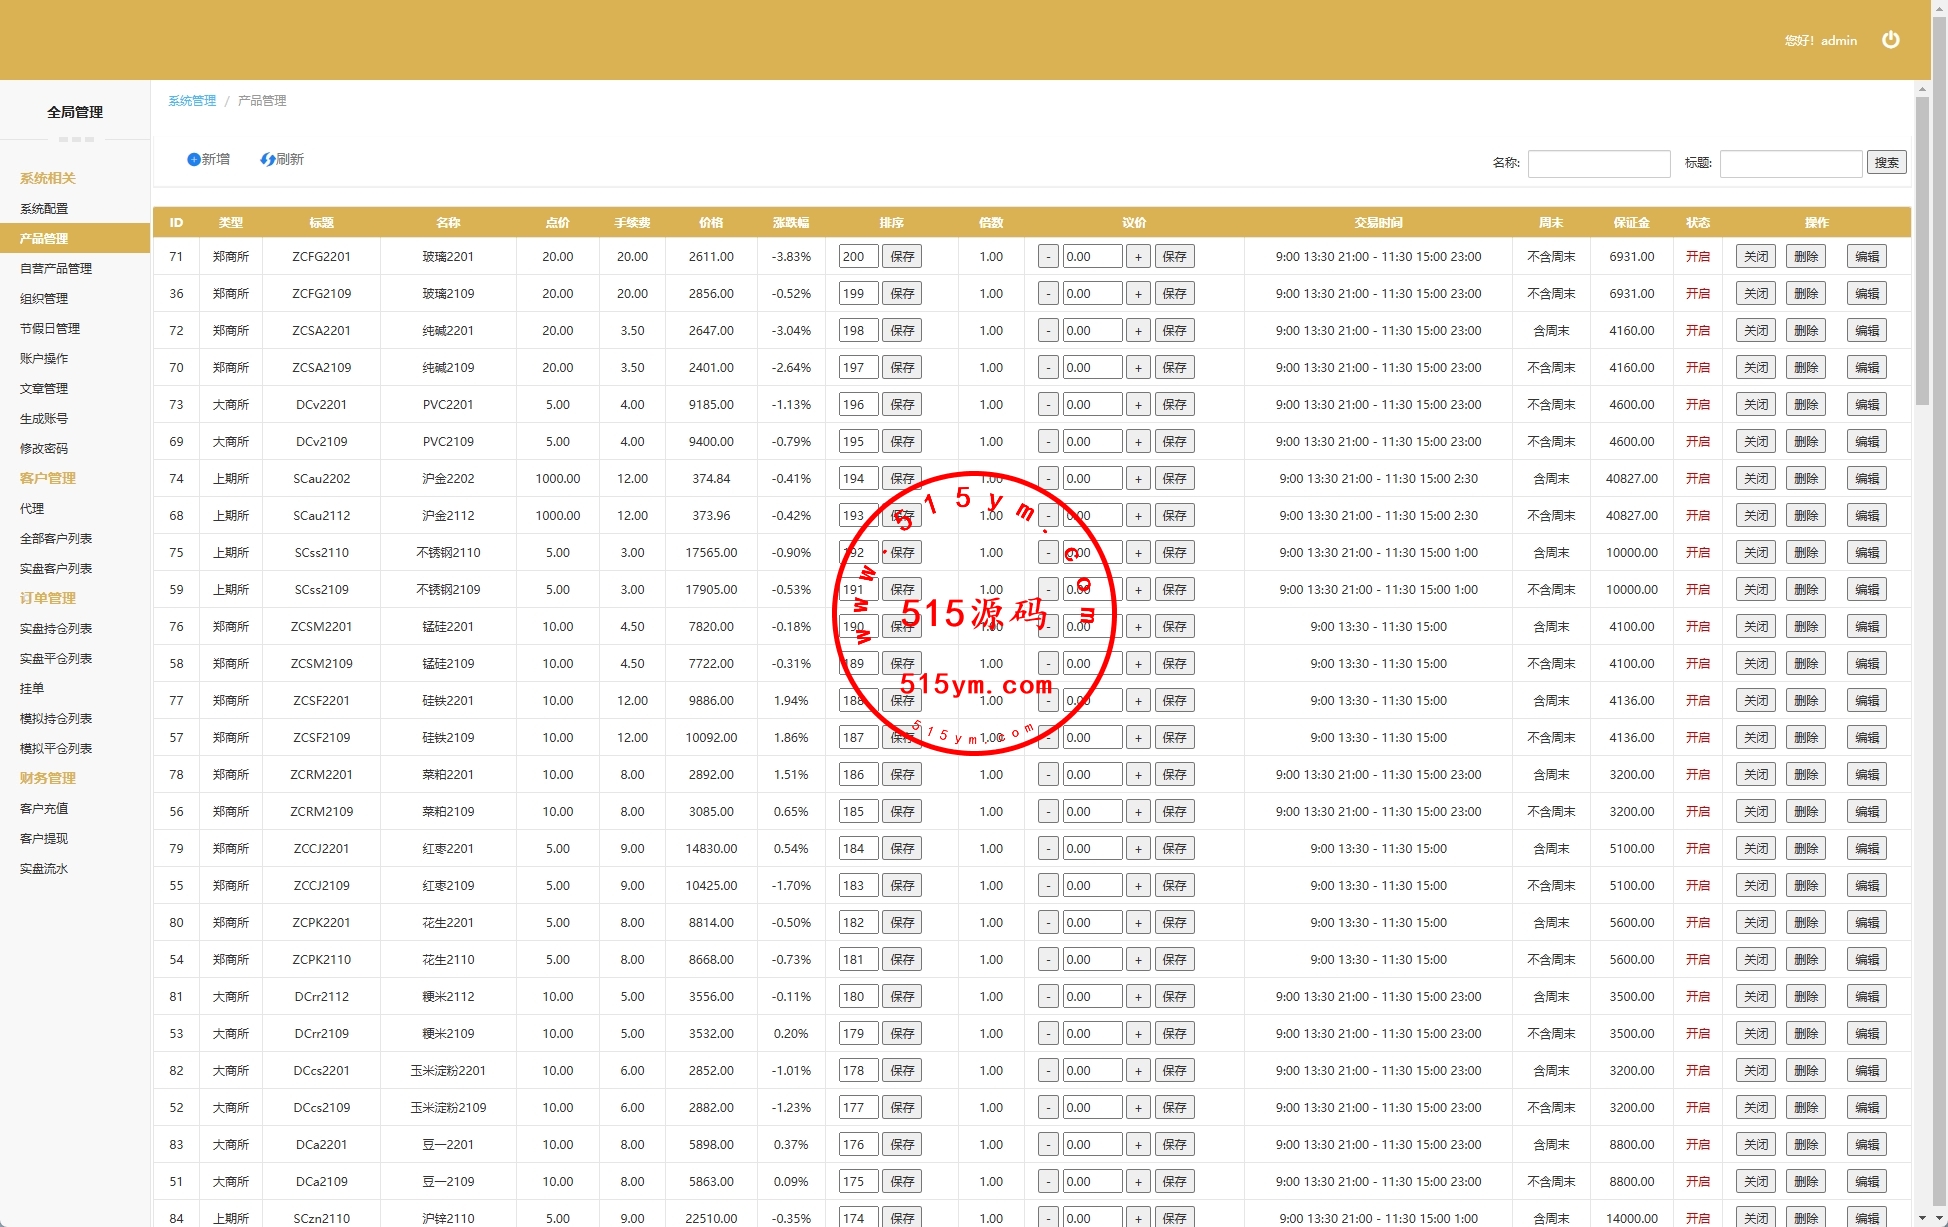Click the 系统管理 breadcrumb link

[192, 101]
